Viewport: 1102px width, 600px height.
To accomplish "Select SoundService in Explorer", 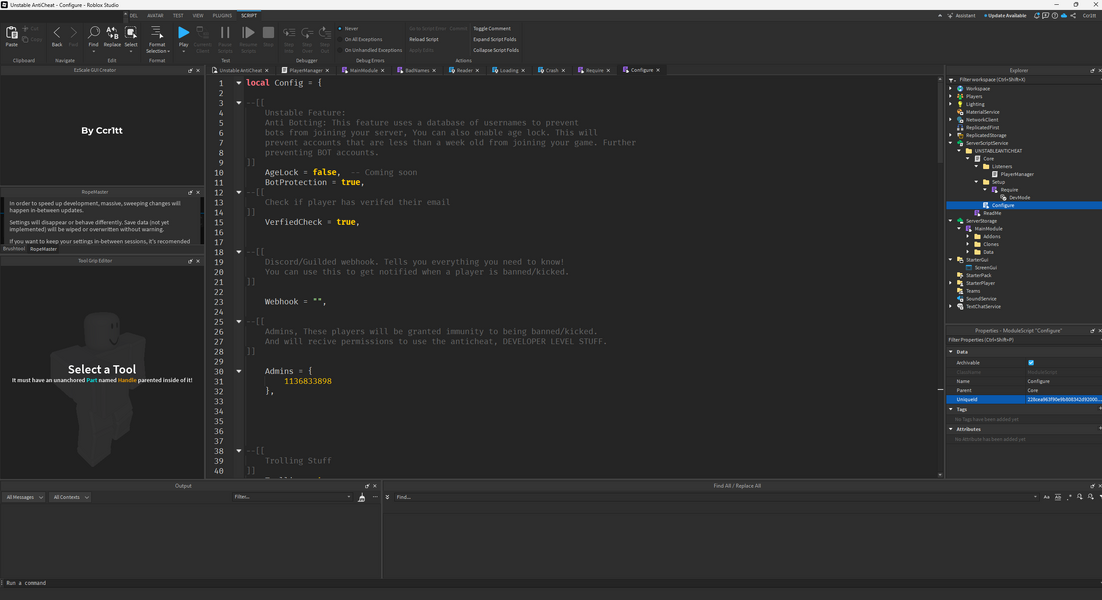I will [980, 299].
